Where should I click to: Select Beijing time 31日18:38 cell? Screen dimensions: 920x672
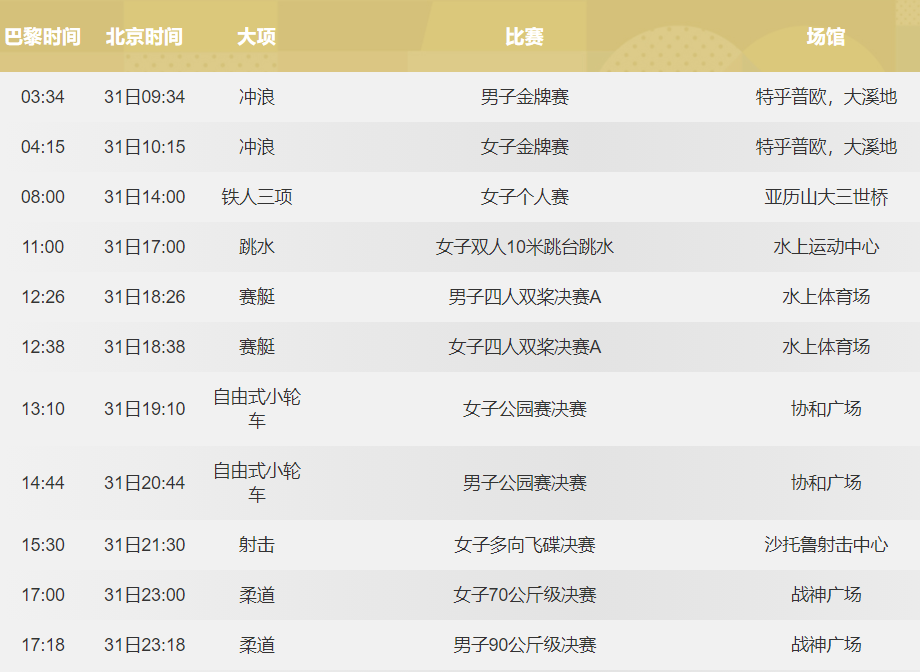click(144, 347)
